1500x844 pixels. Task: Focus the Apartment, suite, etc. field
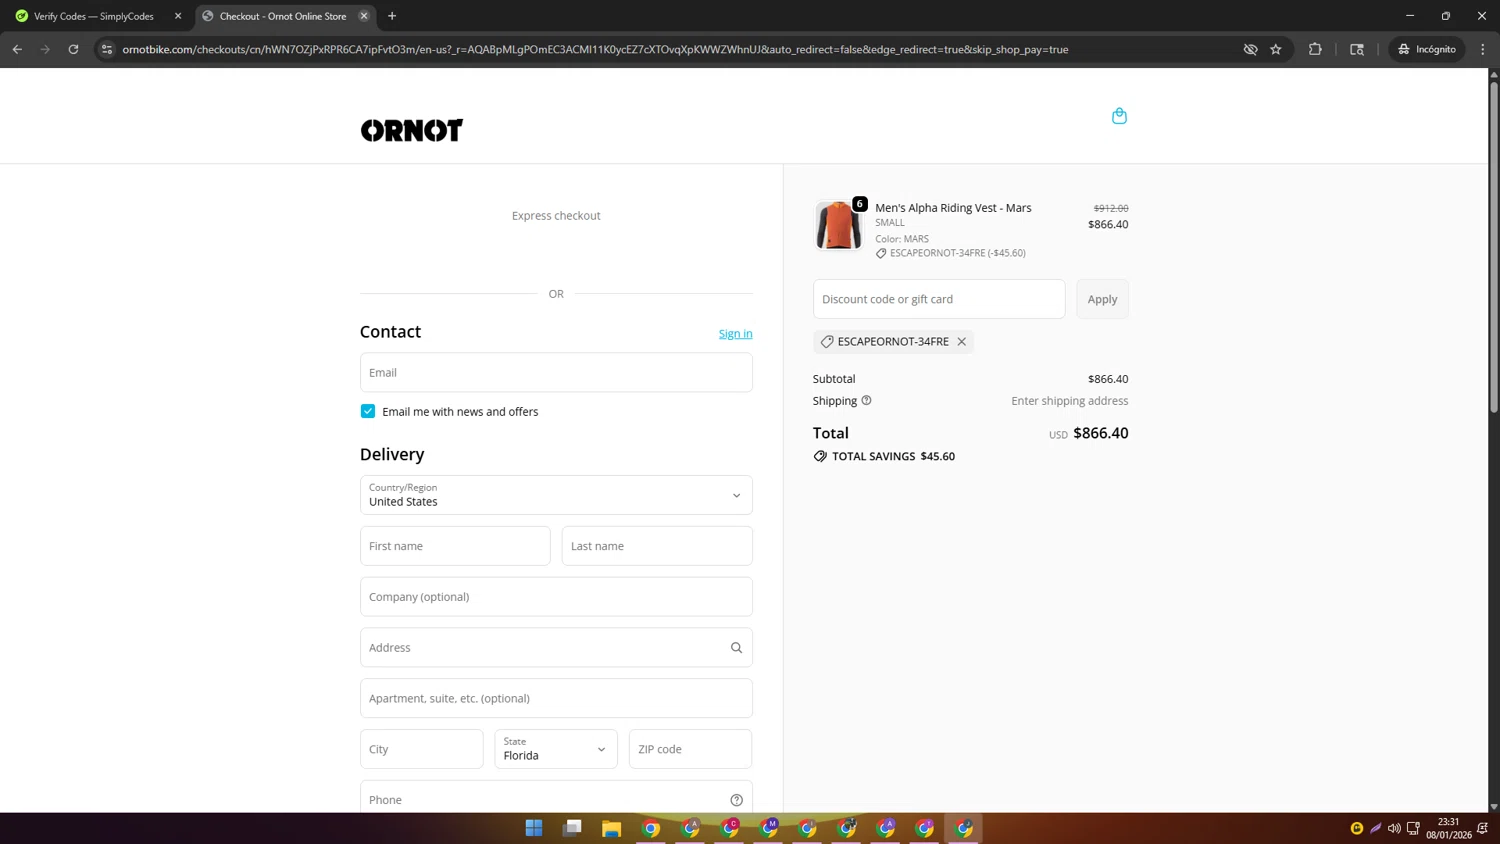(556, 698)
